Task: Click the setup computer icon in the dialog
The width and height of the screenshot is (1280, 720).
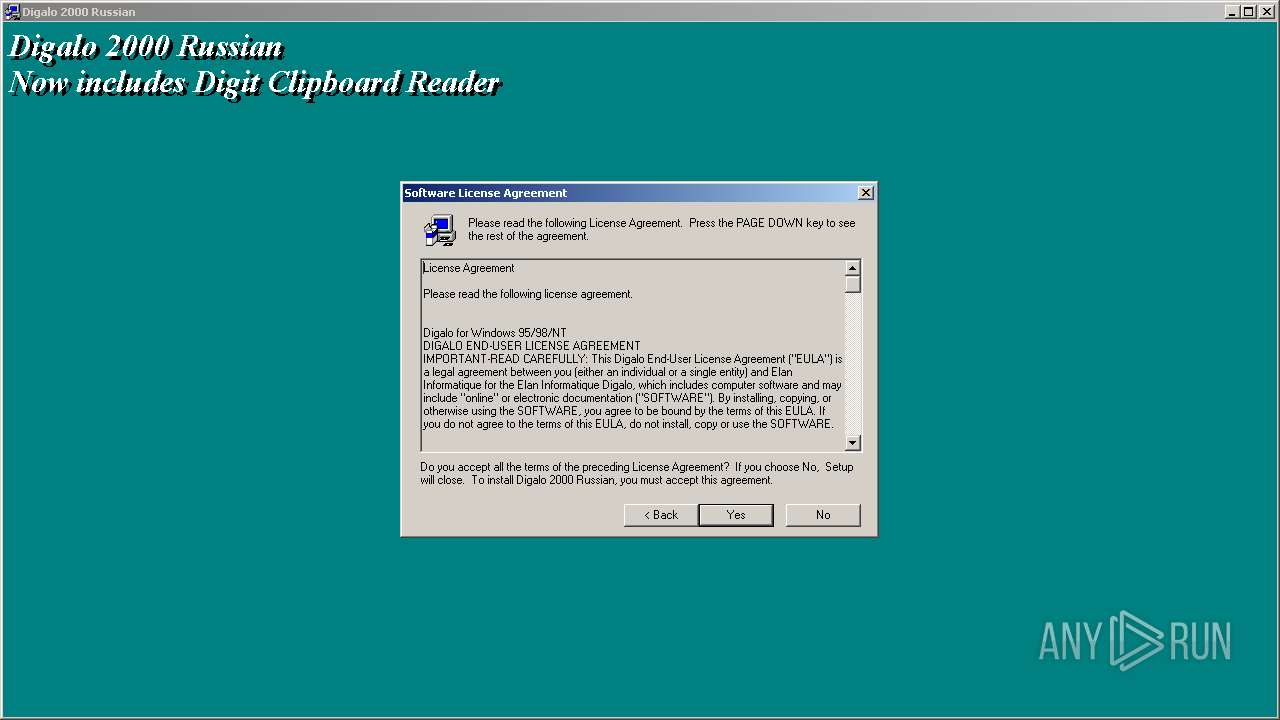Action: (439, 231)
